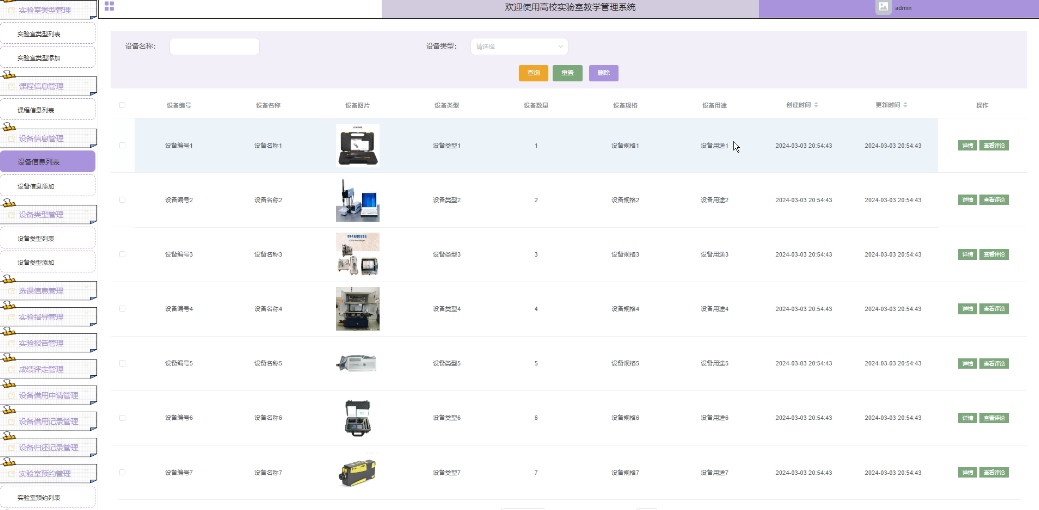Click the folder icon beside 实验报告管理
Viewport: 1039px width, 510px height.
click(11, 343)
